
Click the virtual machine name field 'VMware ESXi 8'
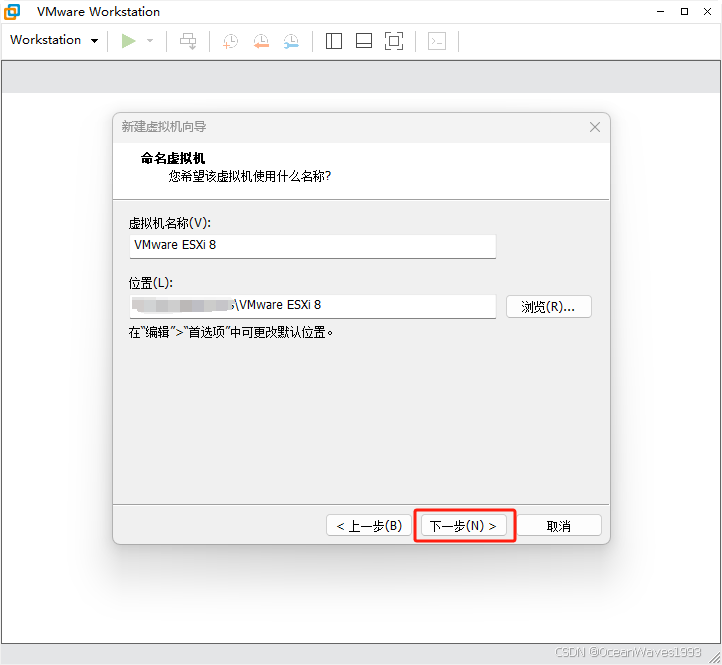click(313, 246)
